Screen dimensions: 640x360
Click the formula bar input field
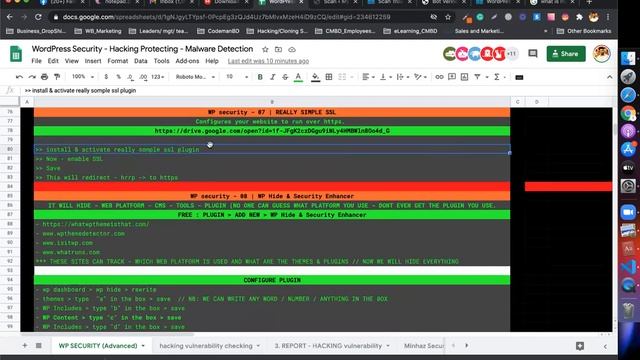(x=318, y=90)
